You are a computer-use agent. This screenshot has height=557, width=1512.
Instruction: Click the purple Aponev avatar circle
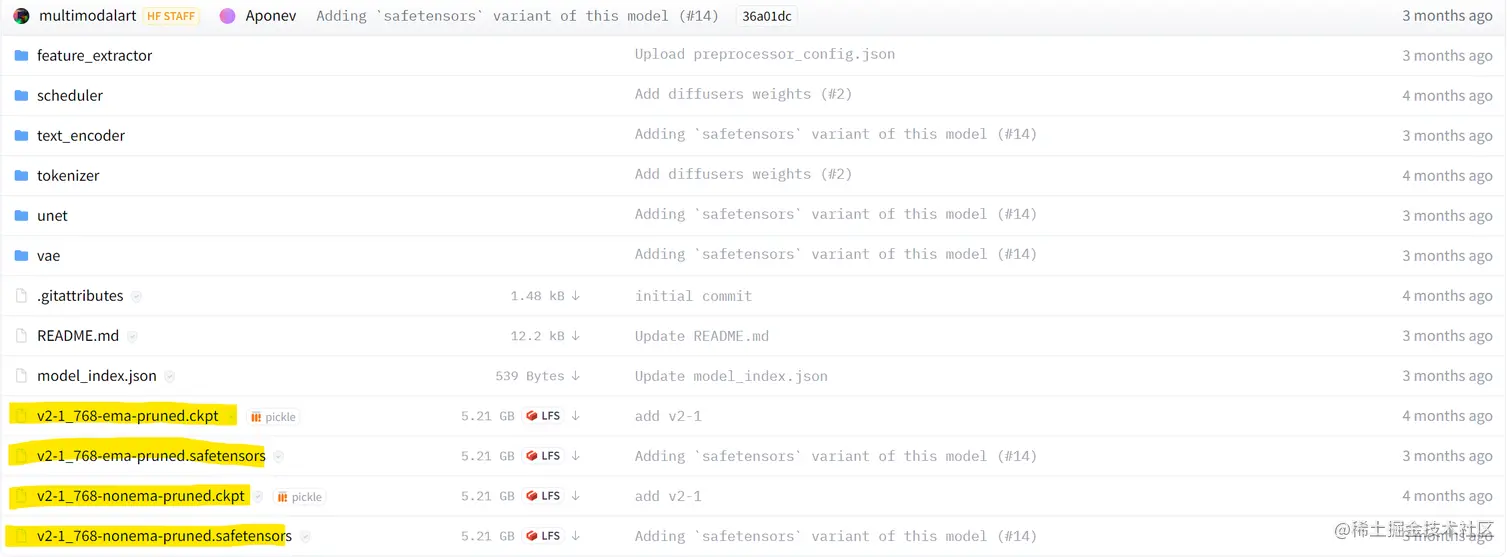coord(228,16)
